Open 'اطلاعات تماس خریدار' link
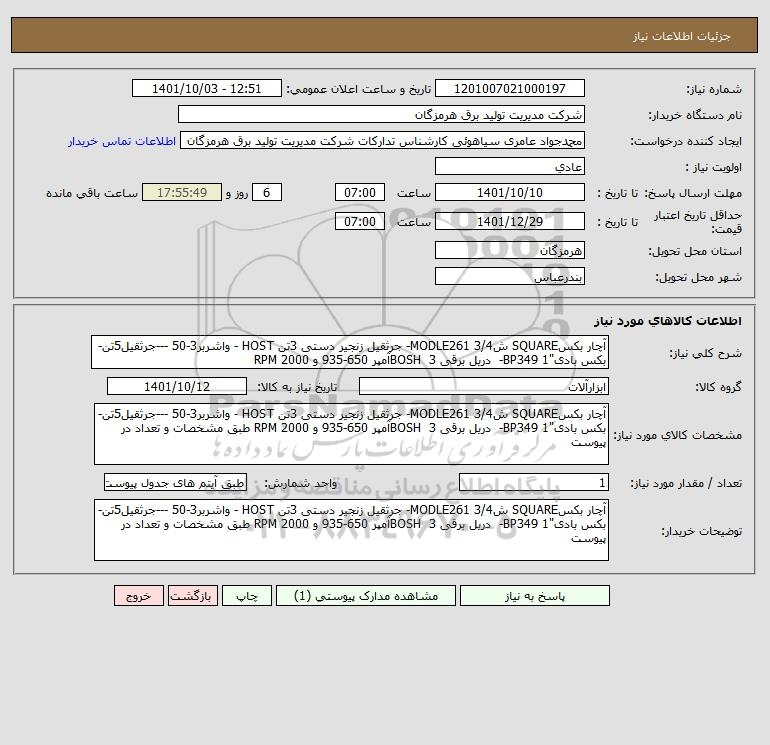This screenshot has height=745, width=770. [122, 141]
